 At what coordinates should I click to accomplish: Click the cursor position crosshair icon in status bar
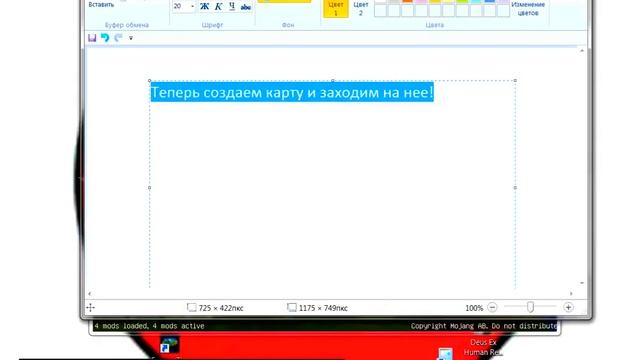[x=91, y=308]
